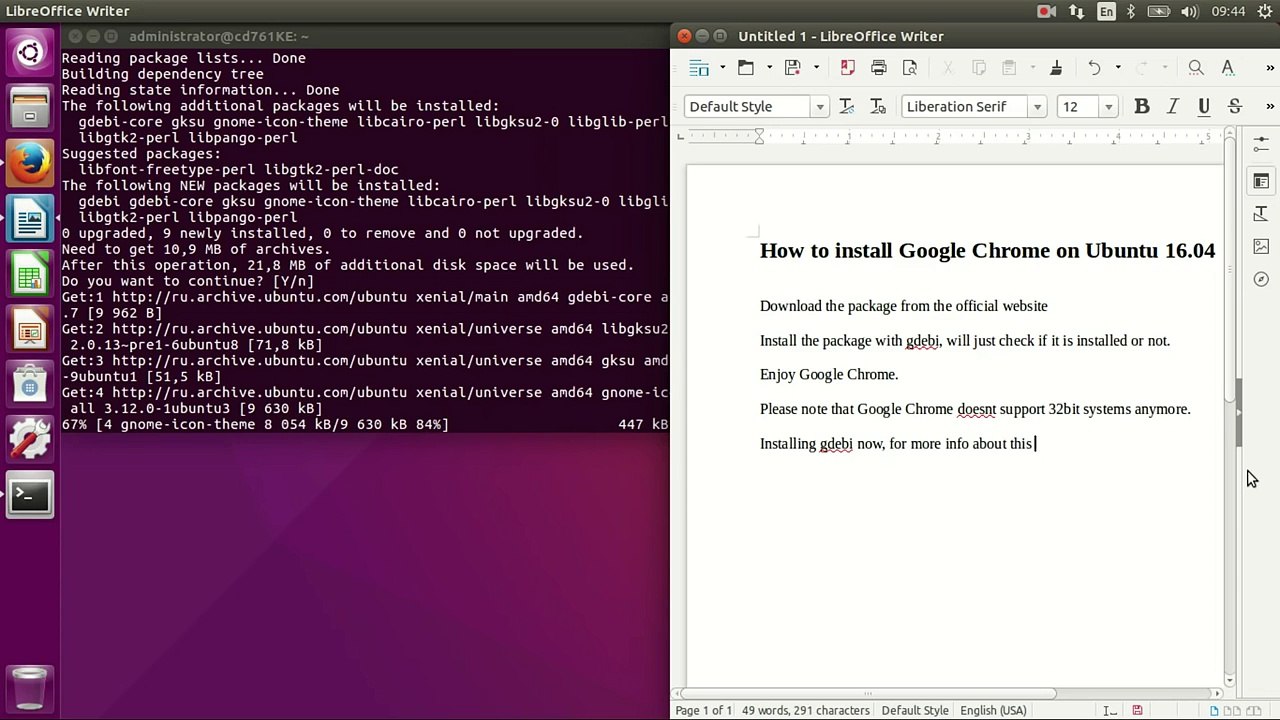1280x720 pixels.
Task: Open Print Preview
Action: pos(910,68)
